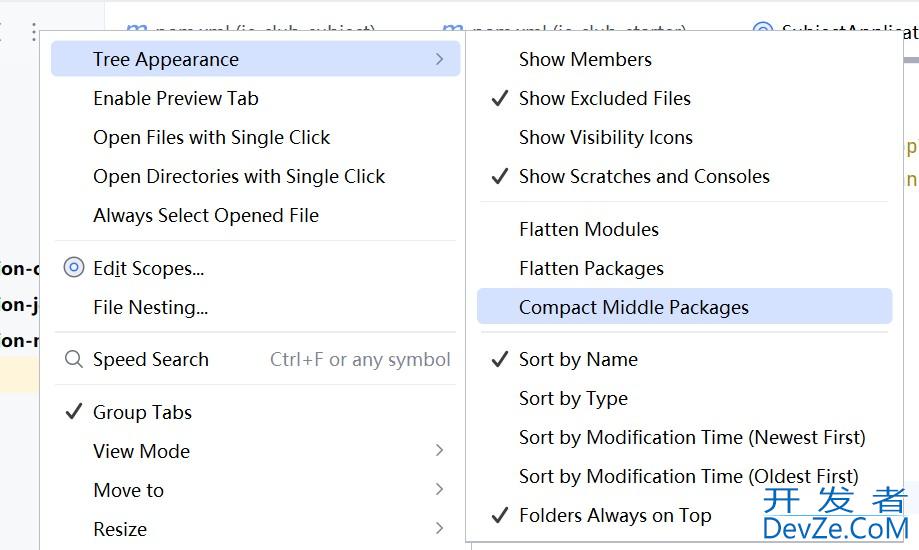Enable Flatten Packages
Screen dimensions: 919x550
[591, 268]
